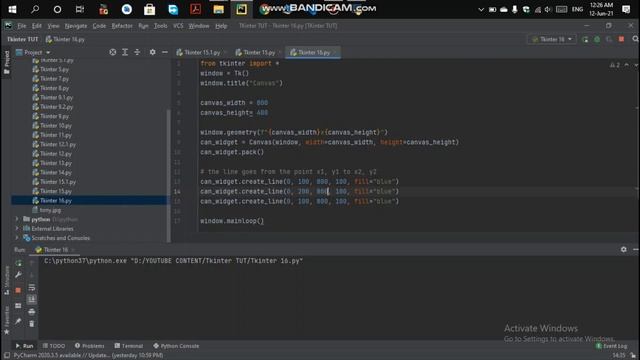This screenshot has width=640, height=360.
Task: Toggle tool window bars in status corner
Action: click(x=7, y=356)
